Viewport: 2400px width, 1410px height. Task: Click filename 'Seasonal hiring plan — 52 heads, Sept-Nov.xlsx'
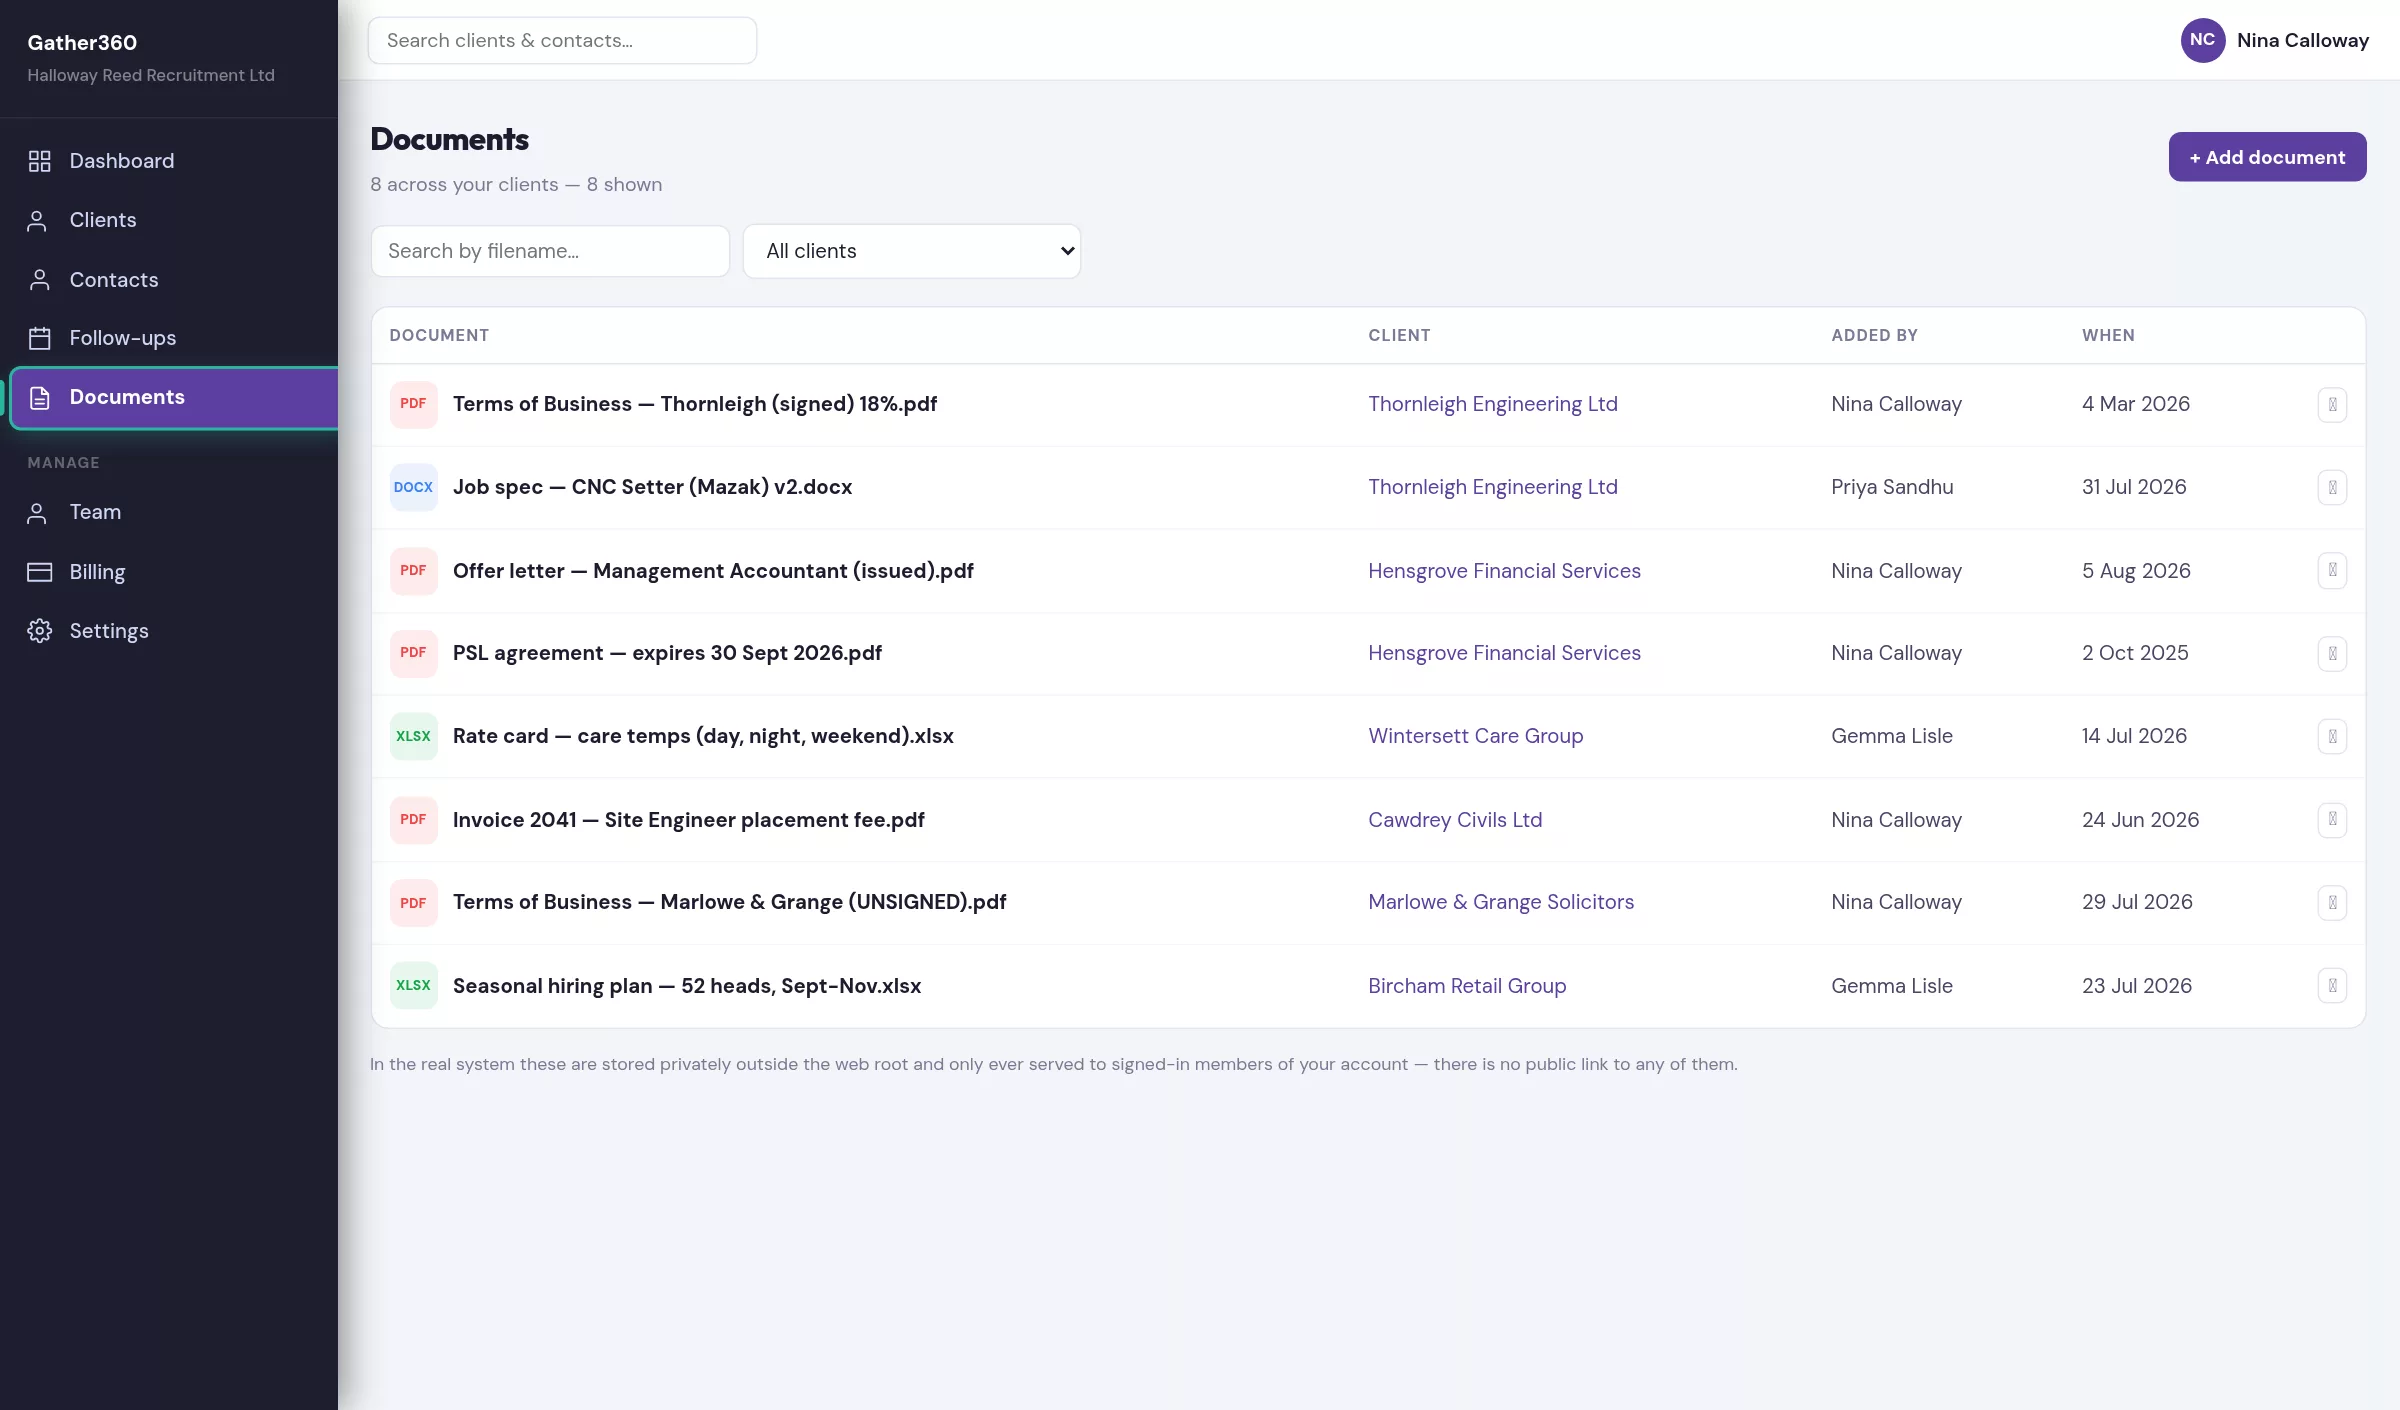pos(687,986)
